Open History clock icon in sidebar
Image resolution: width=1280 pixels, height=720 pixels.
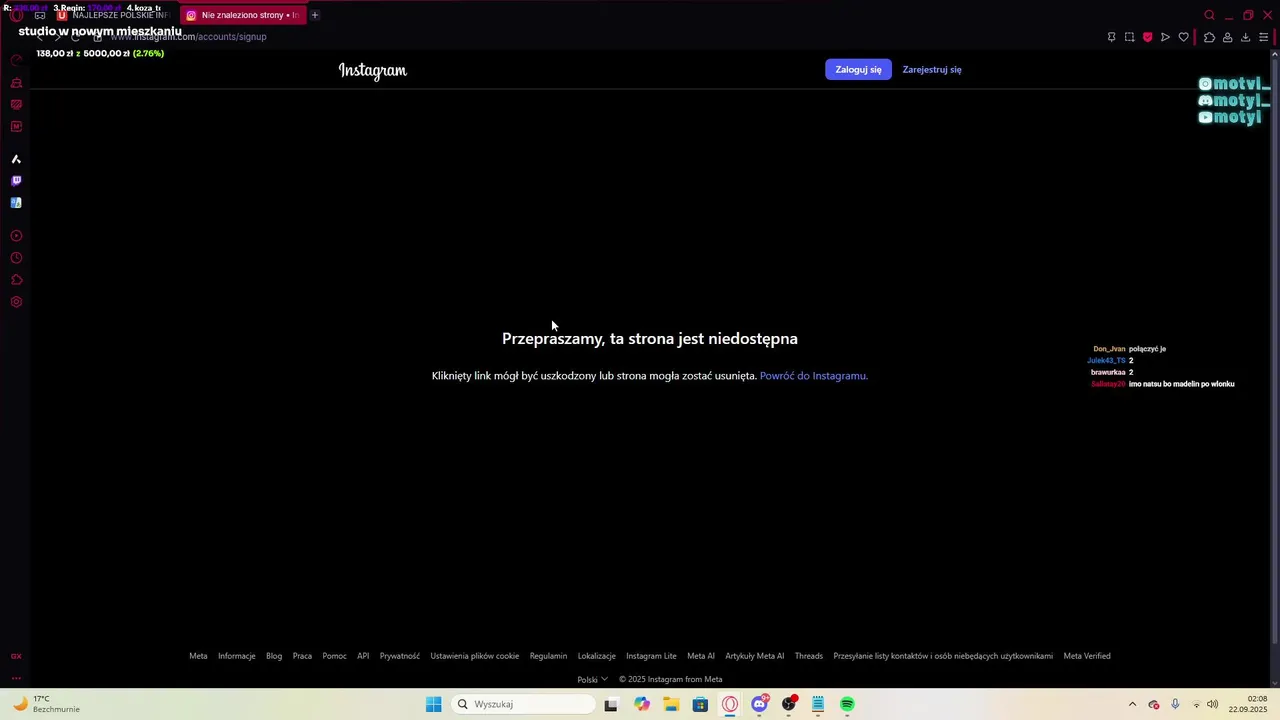pyautogui.click(x=16, y=258)
